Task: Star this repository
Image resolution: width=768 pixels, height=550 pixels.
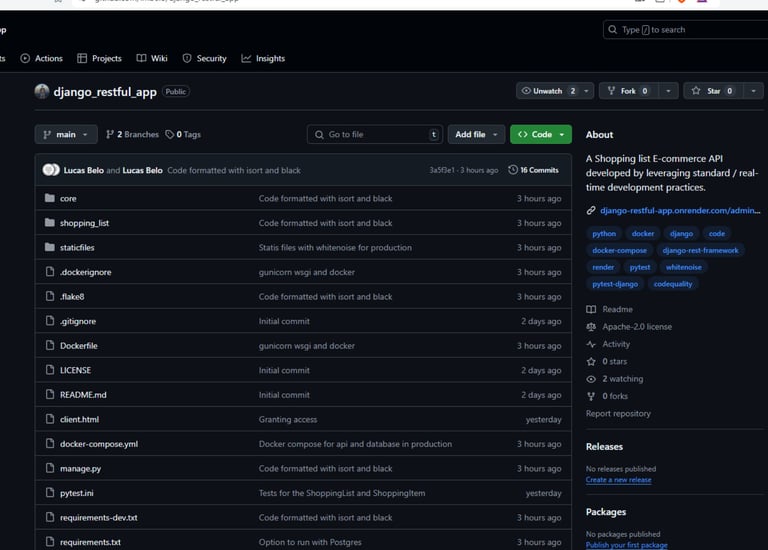Action: [x=713, y=91]
